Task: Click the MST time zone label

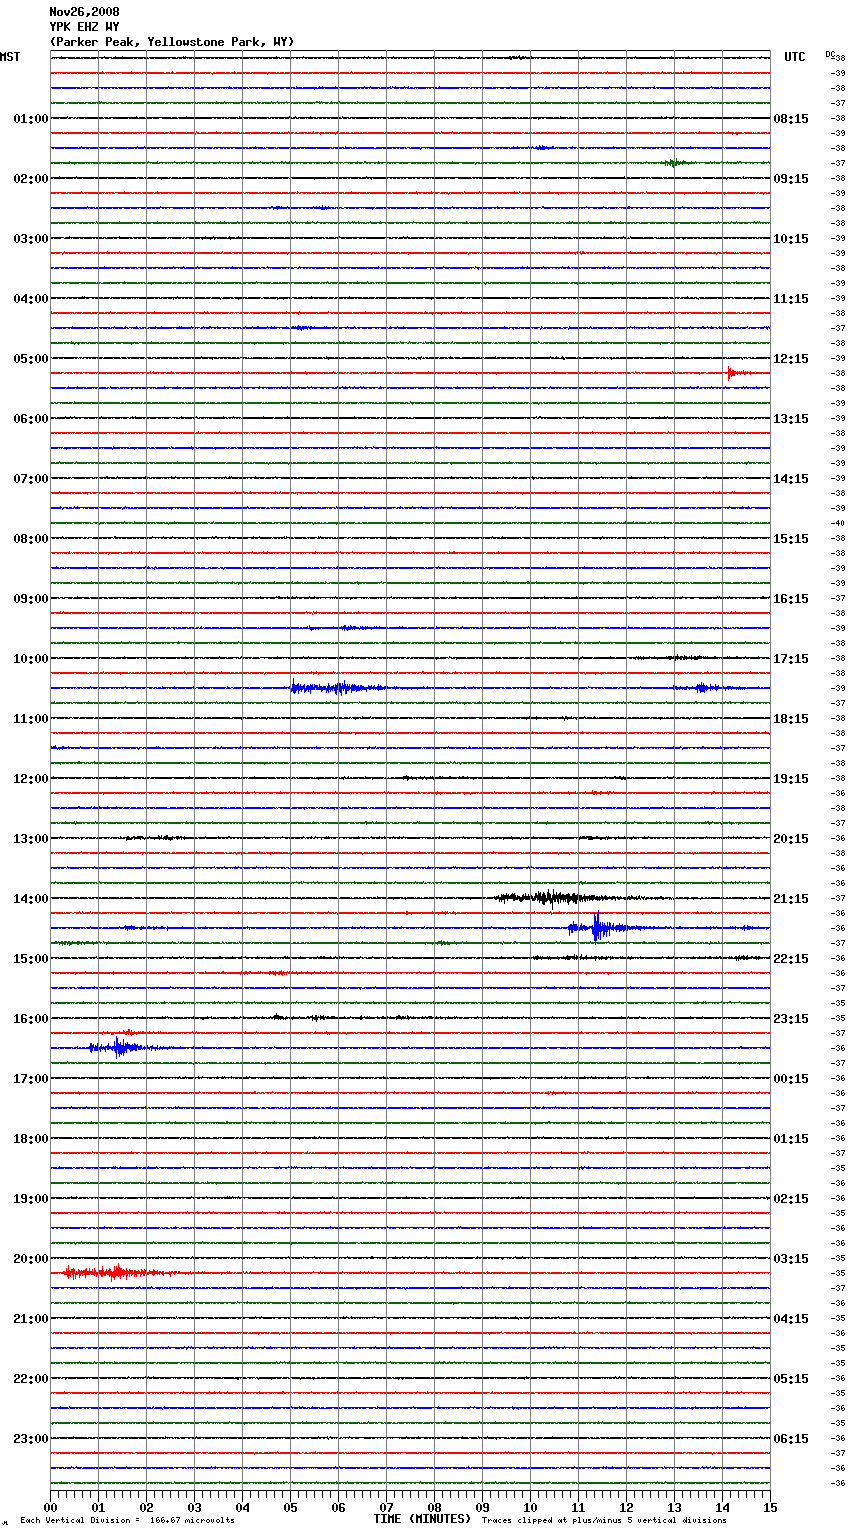Action: point(10,57)
